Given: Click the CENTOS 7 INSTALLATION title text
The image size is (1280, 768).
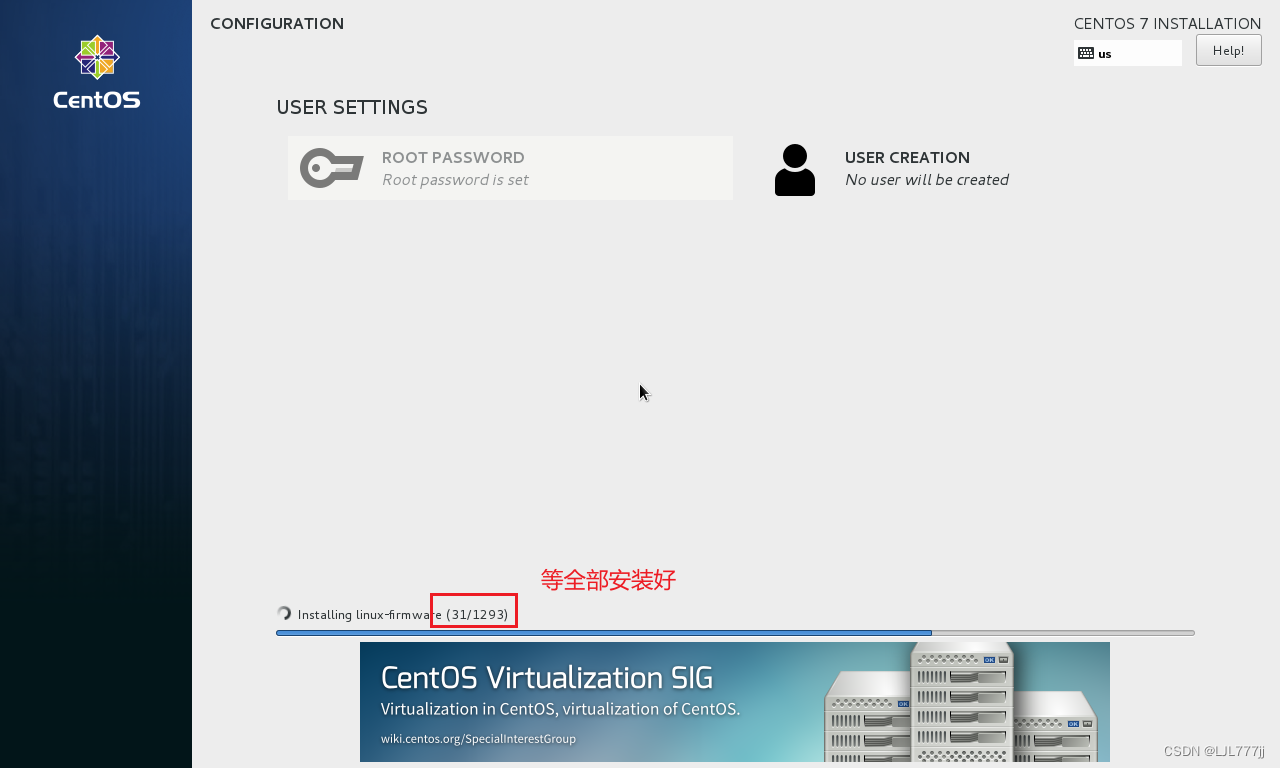Looking at the screenshot, I should pos(1167,24).
